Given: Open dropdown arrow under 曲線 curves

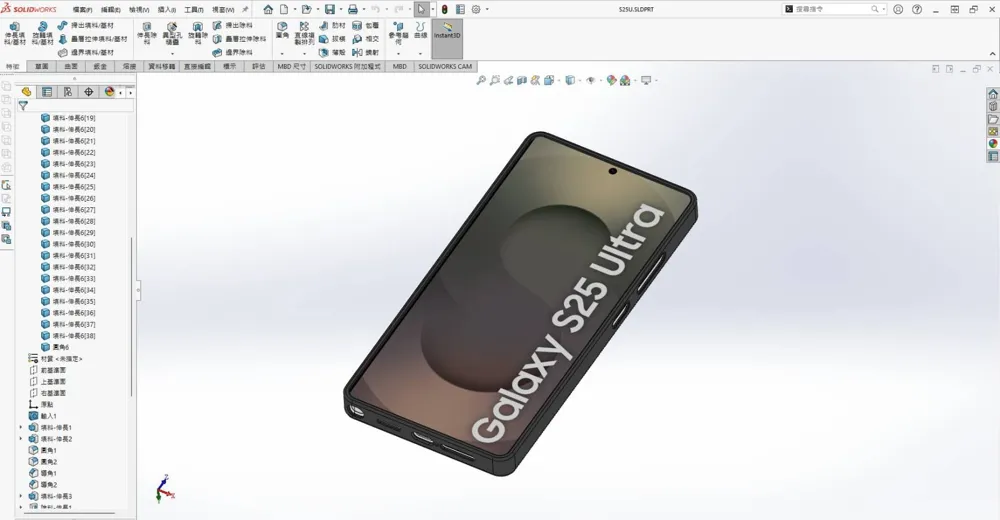Looking at the screenshot, I should [x=420, y=54].
